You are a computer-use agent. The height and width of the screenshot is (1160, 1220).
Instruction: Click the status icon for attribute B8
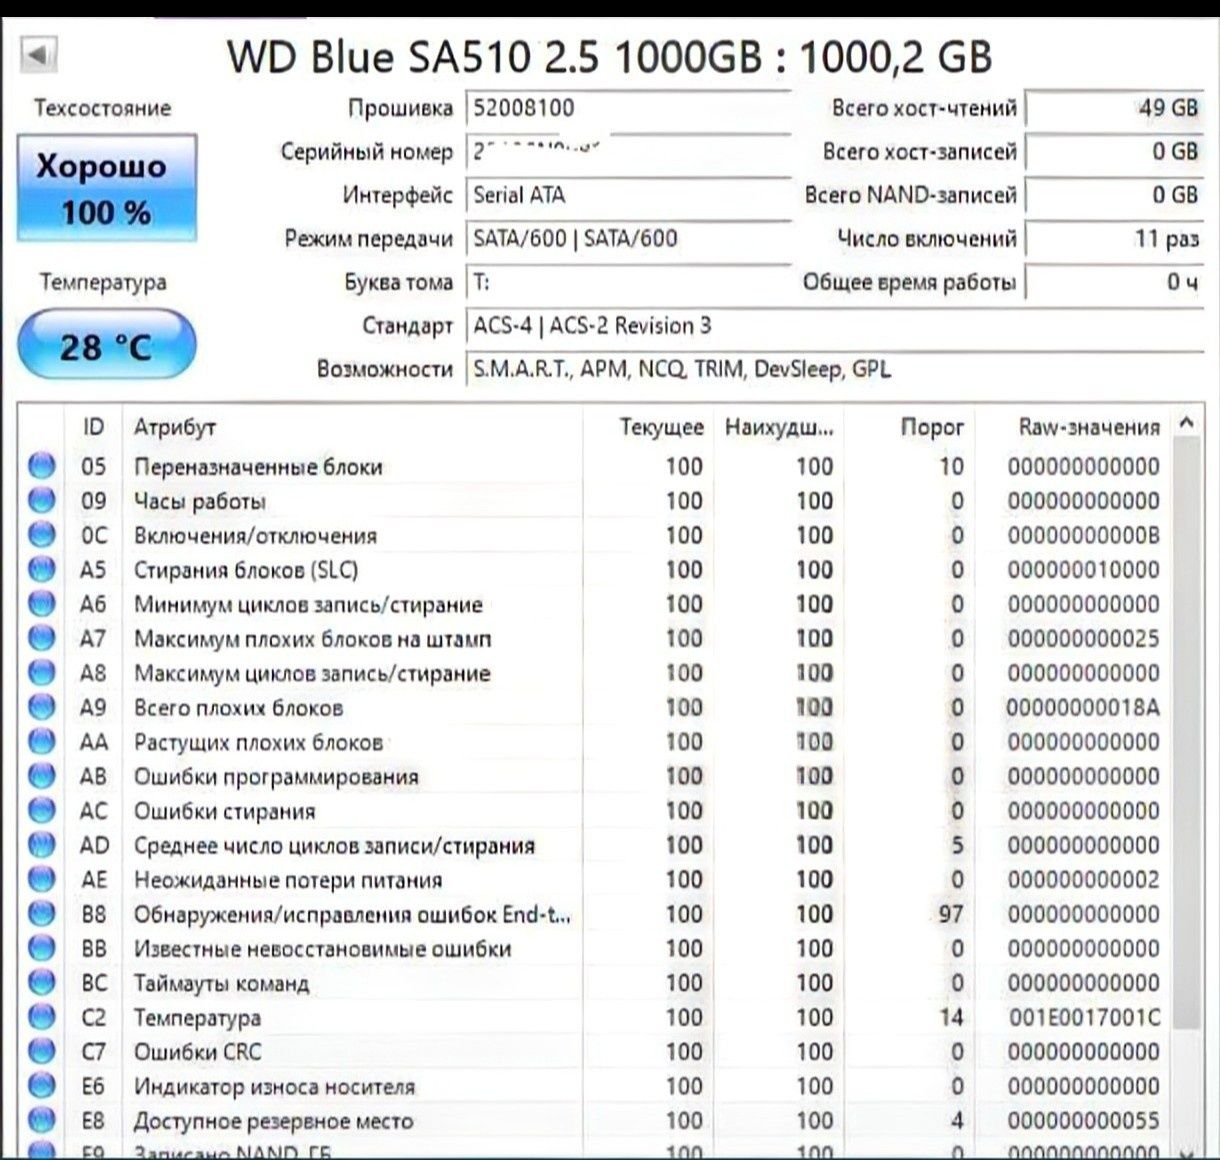click(x=42, y=914)
